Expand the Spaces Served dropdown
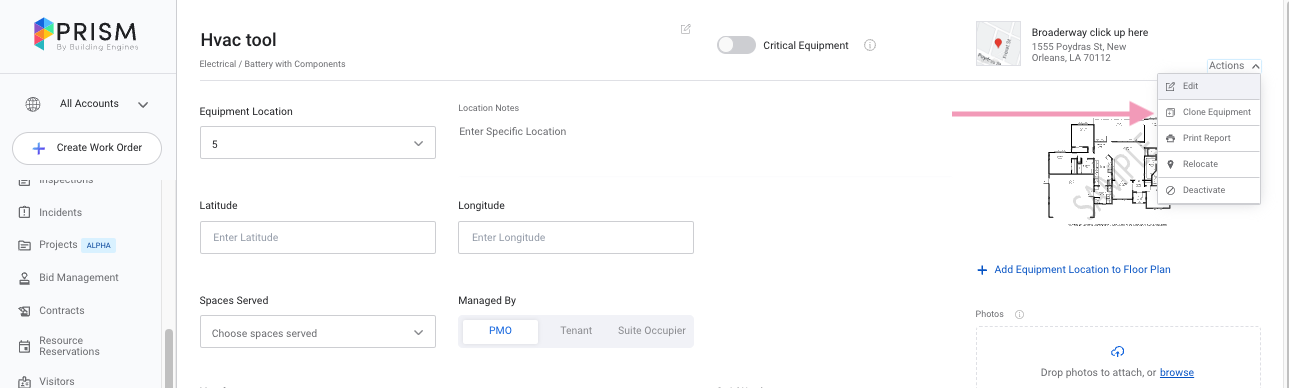Screen dimensions: 1289x388 [x=318, y=332]
